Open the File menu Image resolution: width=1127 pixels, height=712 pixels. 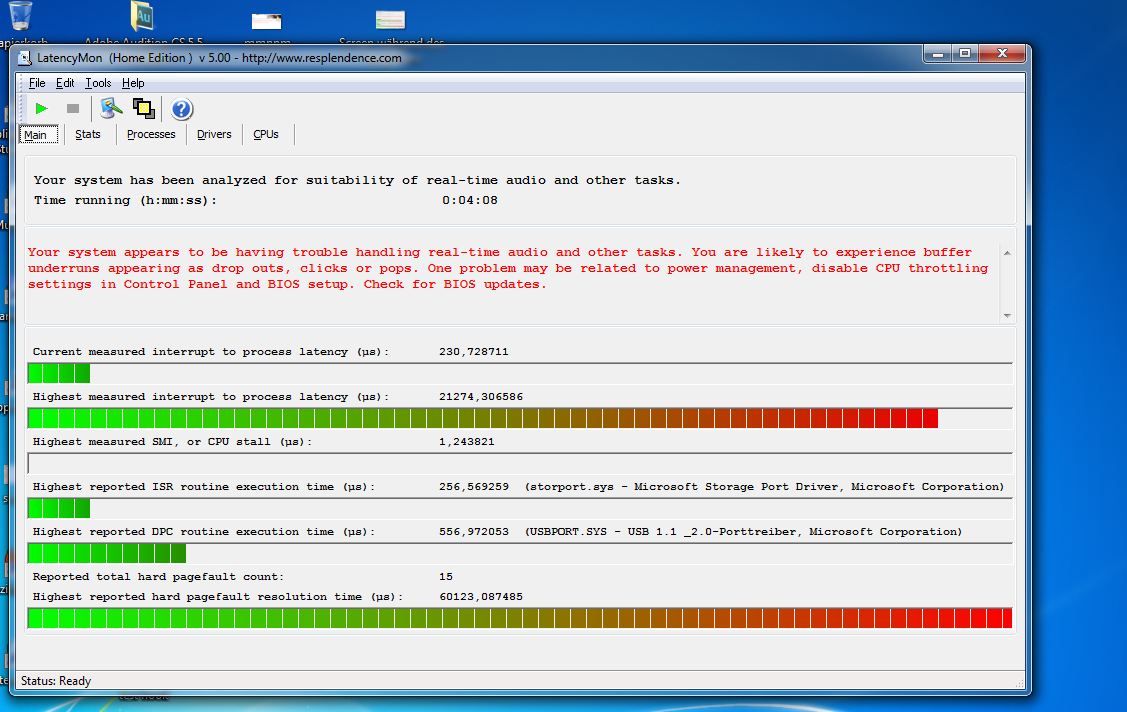(37, 83)
